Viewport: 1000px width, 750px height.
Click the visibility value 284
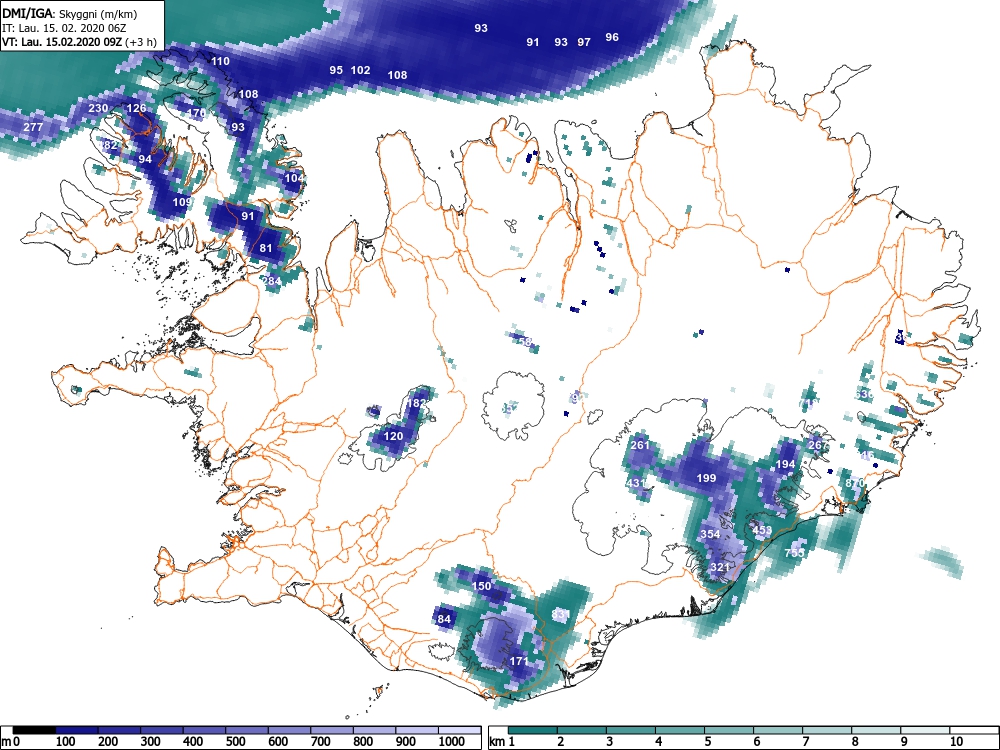click(x=271, y=281)
